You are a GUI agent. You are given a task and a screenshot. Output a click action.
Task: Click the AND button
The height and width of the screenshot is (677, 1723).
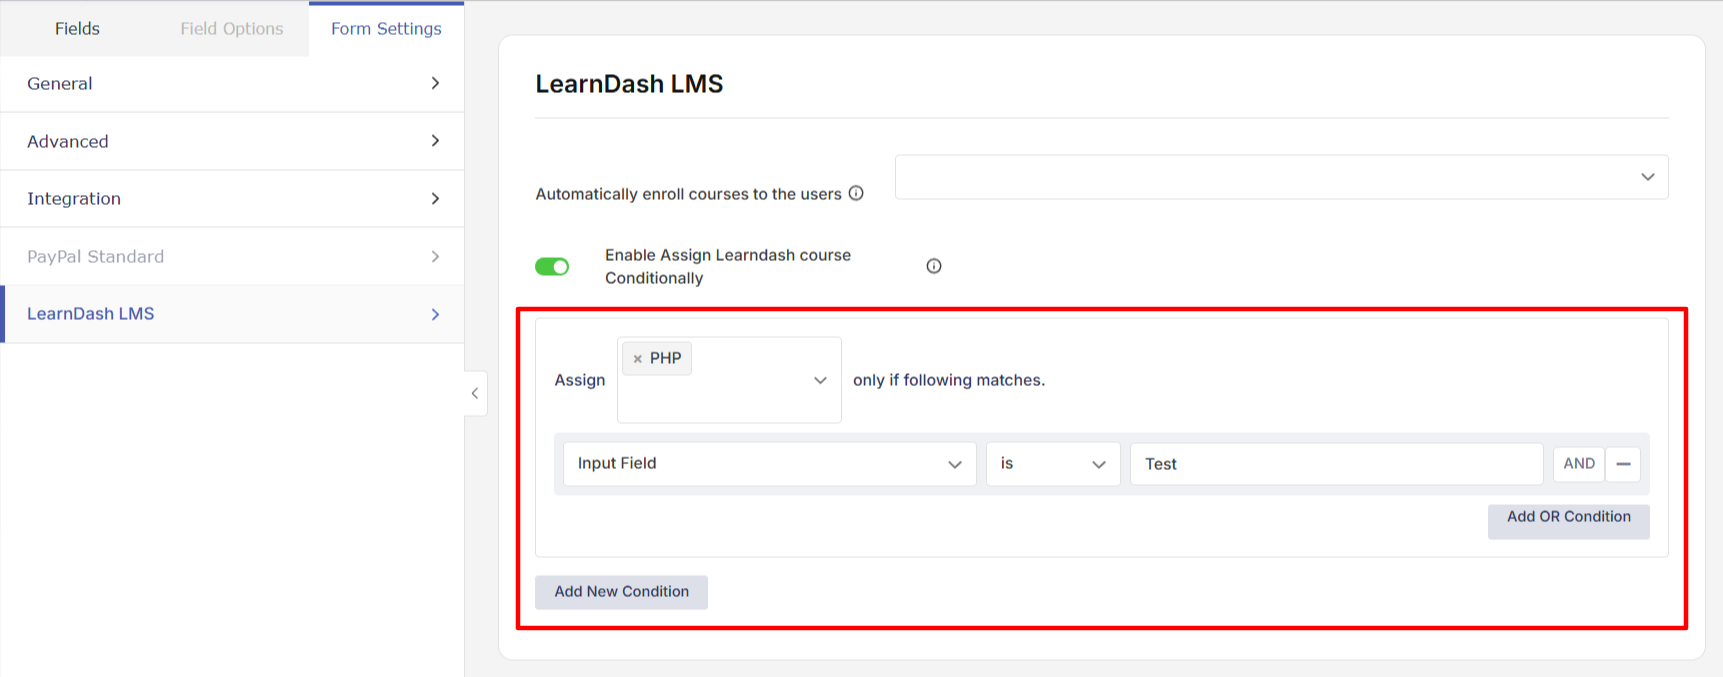pos(1579,464)
